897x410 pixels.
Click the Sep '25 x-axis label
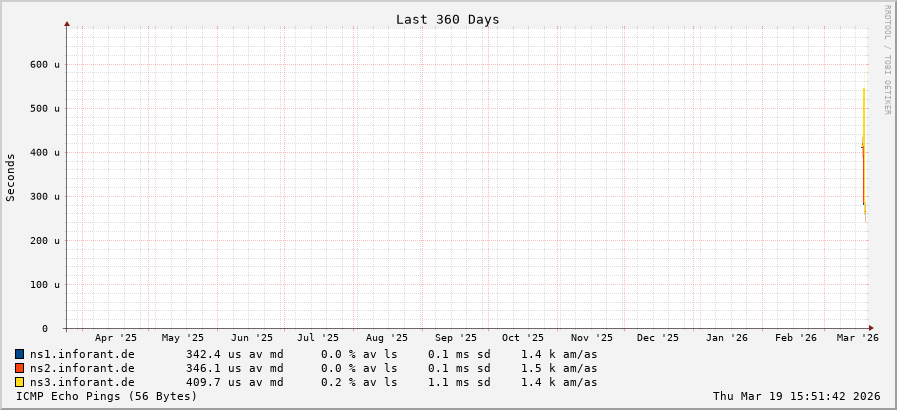[x=456, y=338]
